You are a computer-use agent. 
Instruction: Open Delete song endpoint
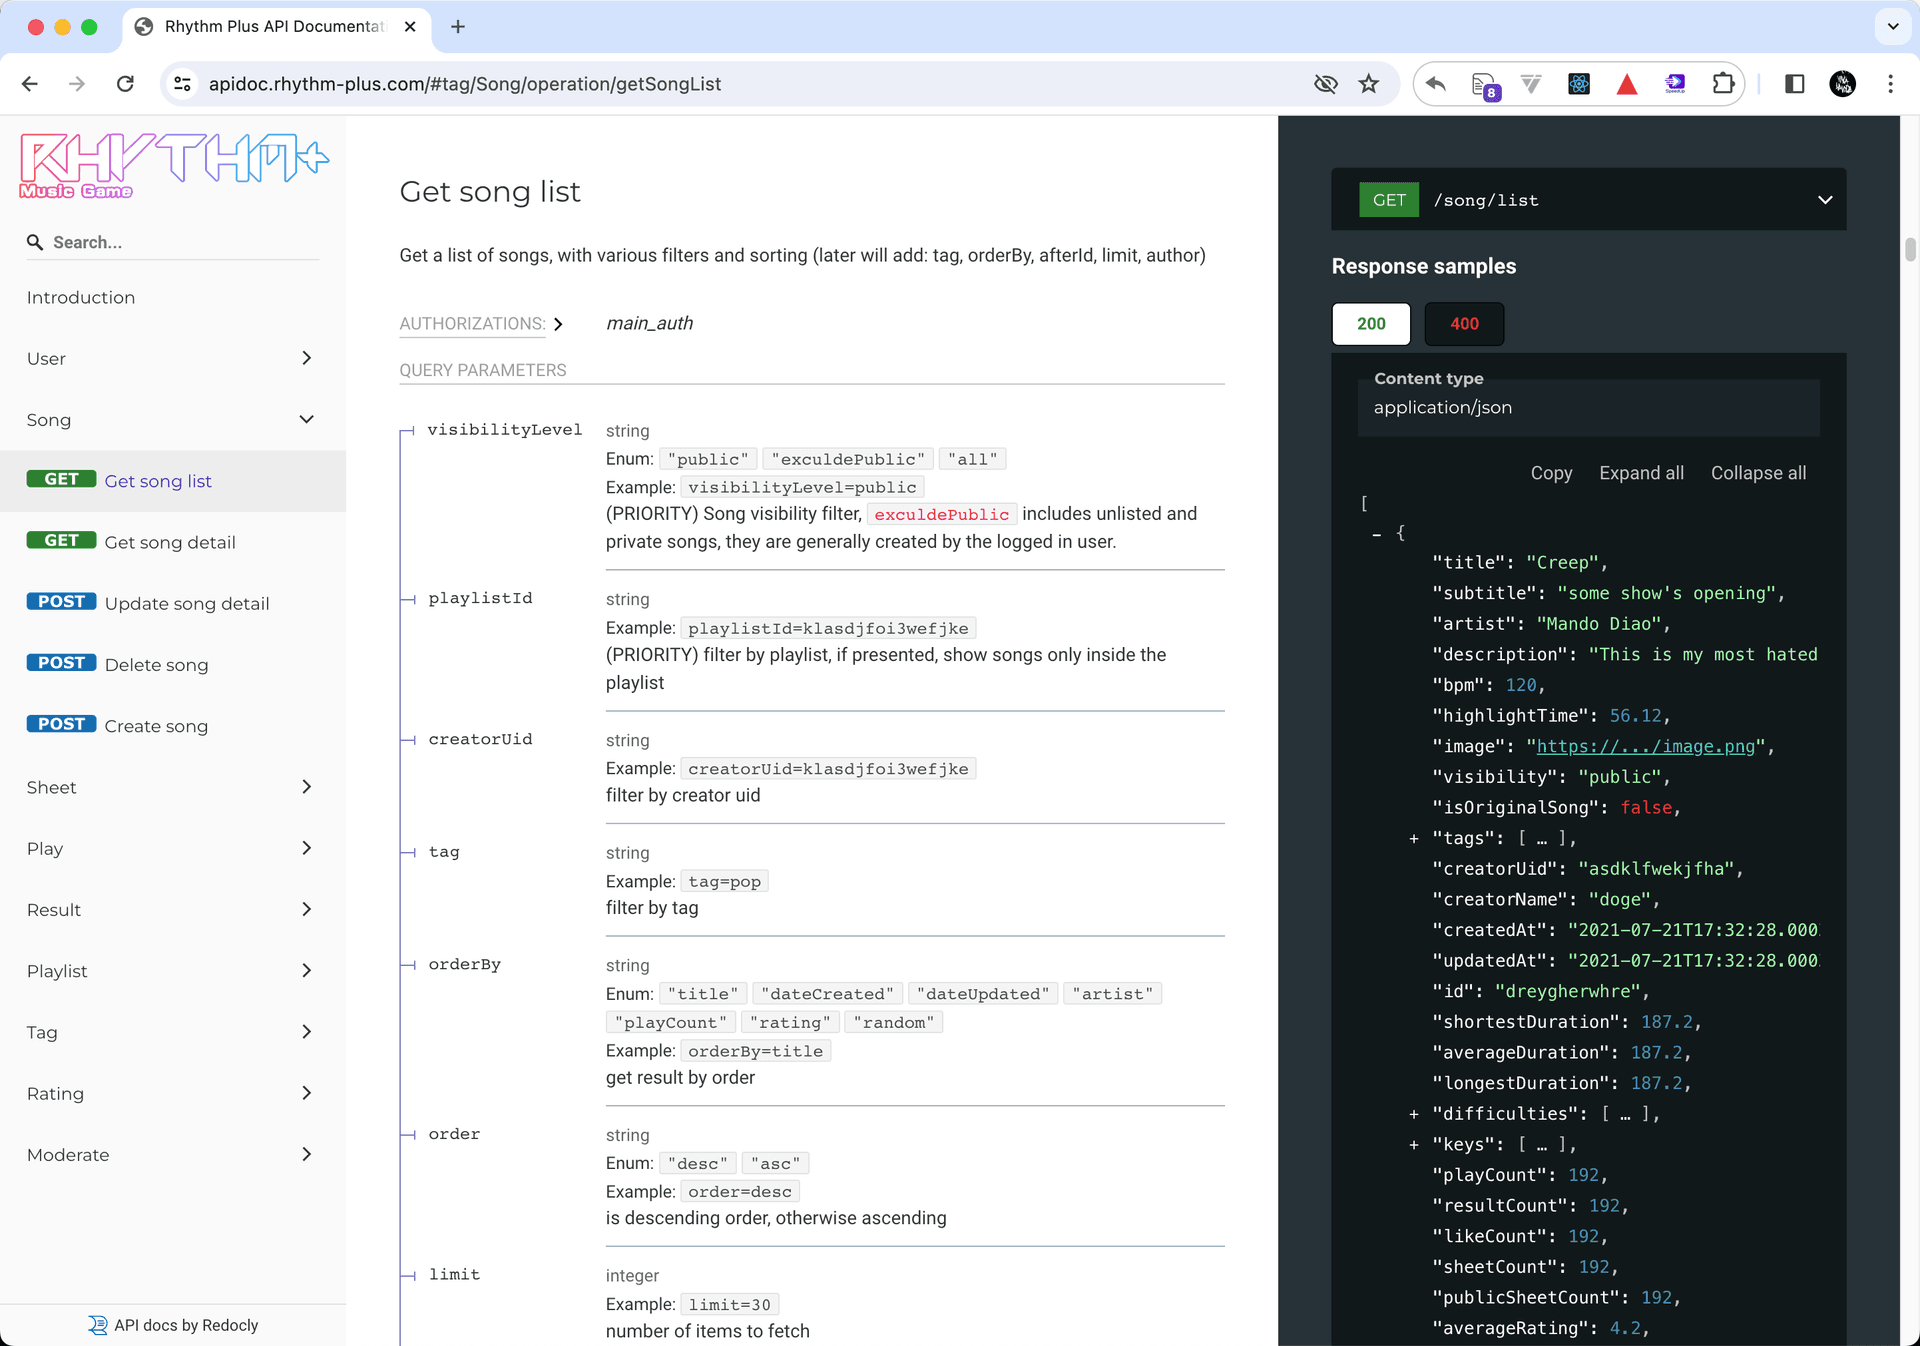[173, 665]
